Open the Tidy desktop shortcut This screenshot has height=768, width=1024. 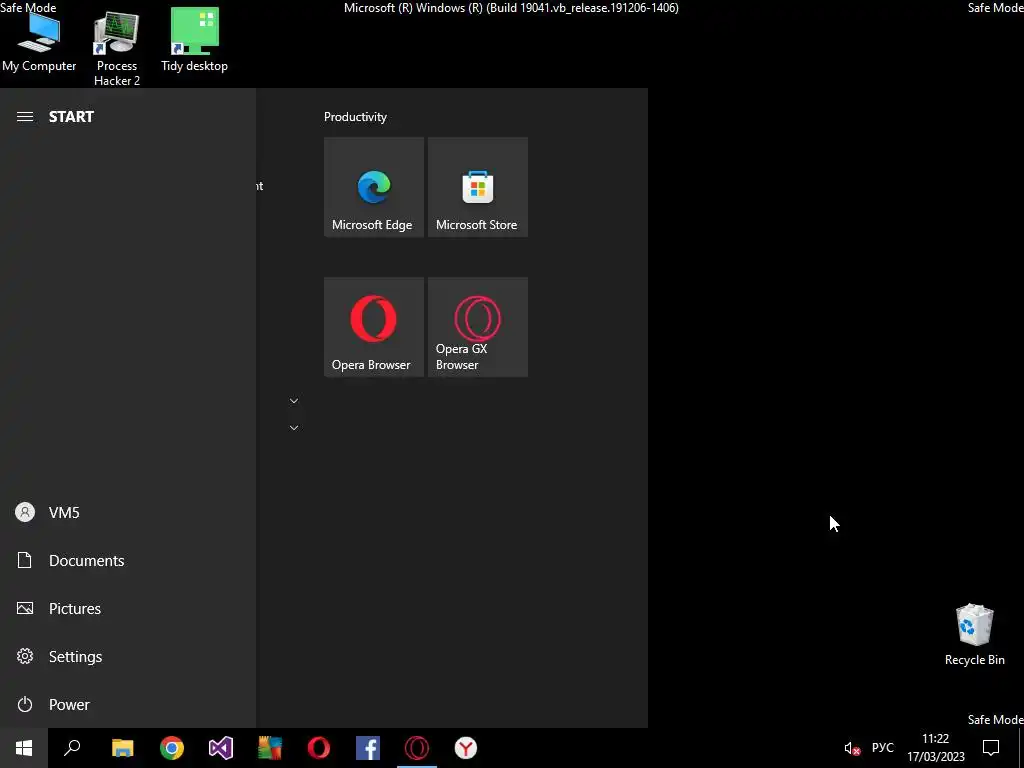[x=195, y=40]
